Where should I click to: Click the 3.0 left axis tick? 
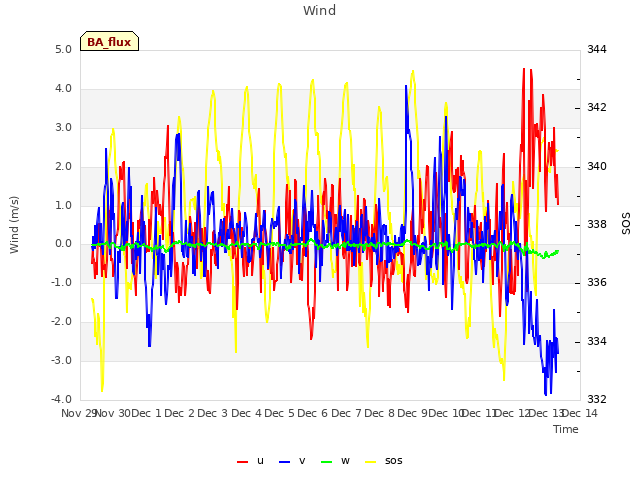pyautogui.click(x=63, y=127)
